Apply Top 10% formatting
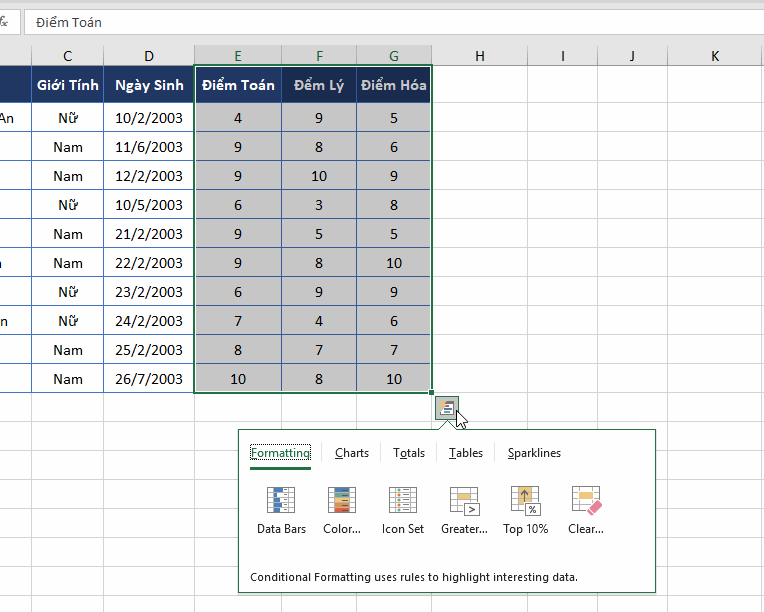 [525, 510]
